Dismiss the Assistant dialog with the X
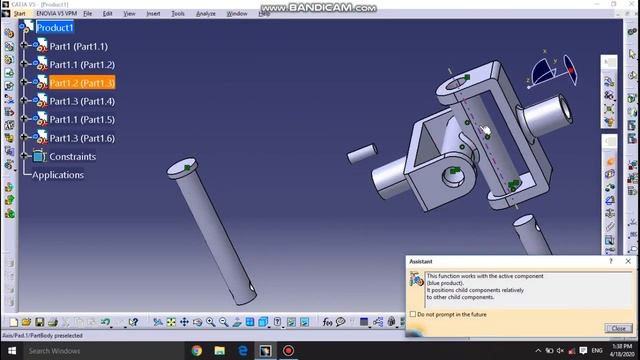Viewport: 640px width, 360px height. pos(628,261)
